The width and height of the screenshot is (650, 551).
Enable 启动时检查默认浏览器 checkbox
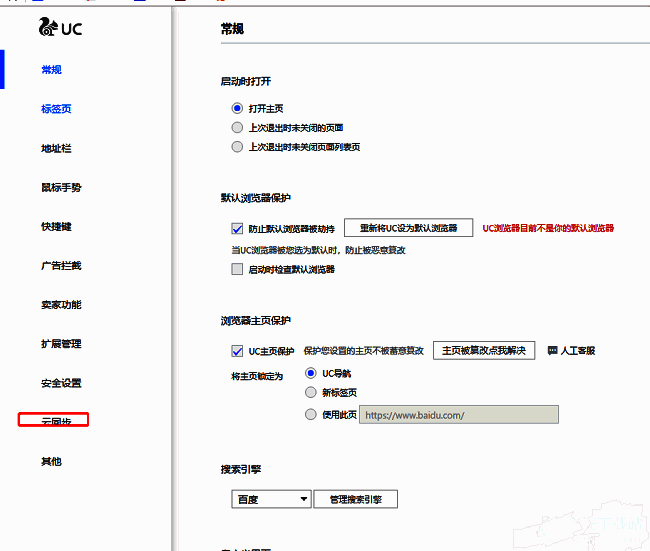[237, 269]
